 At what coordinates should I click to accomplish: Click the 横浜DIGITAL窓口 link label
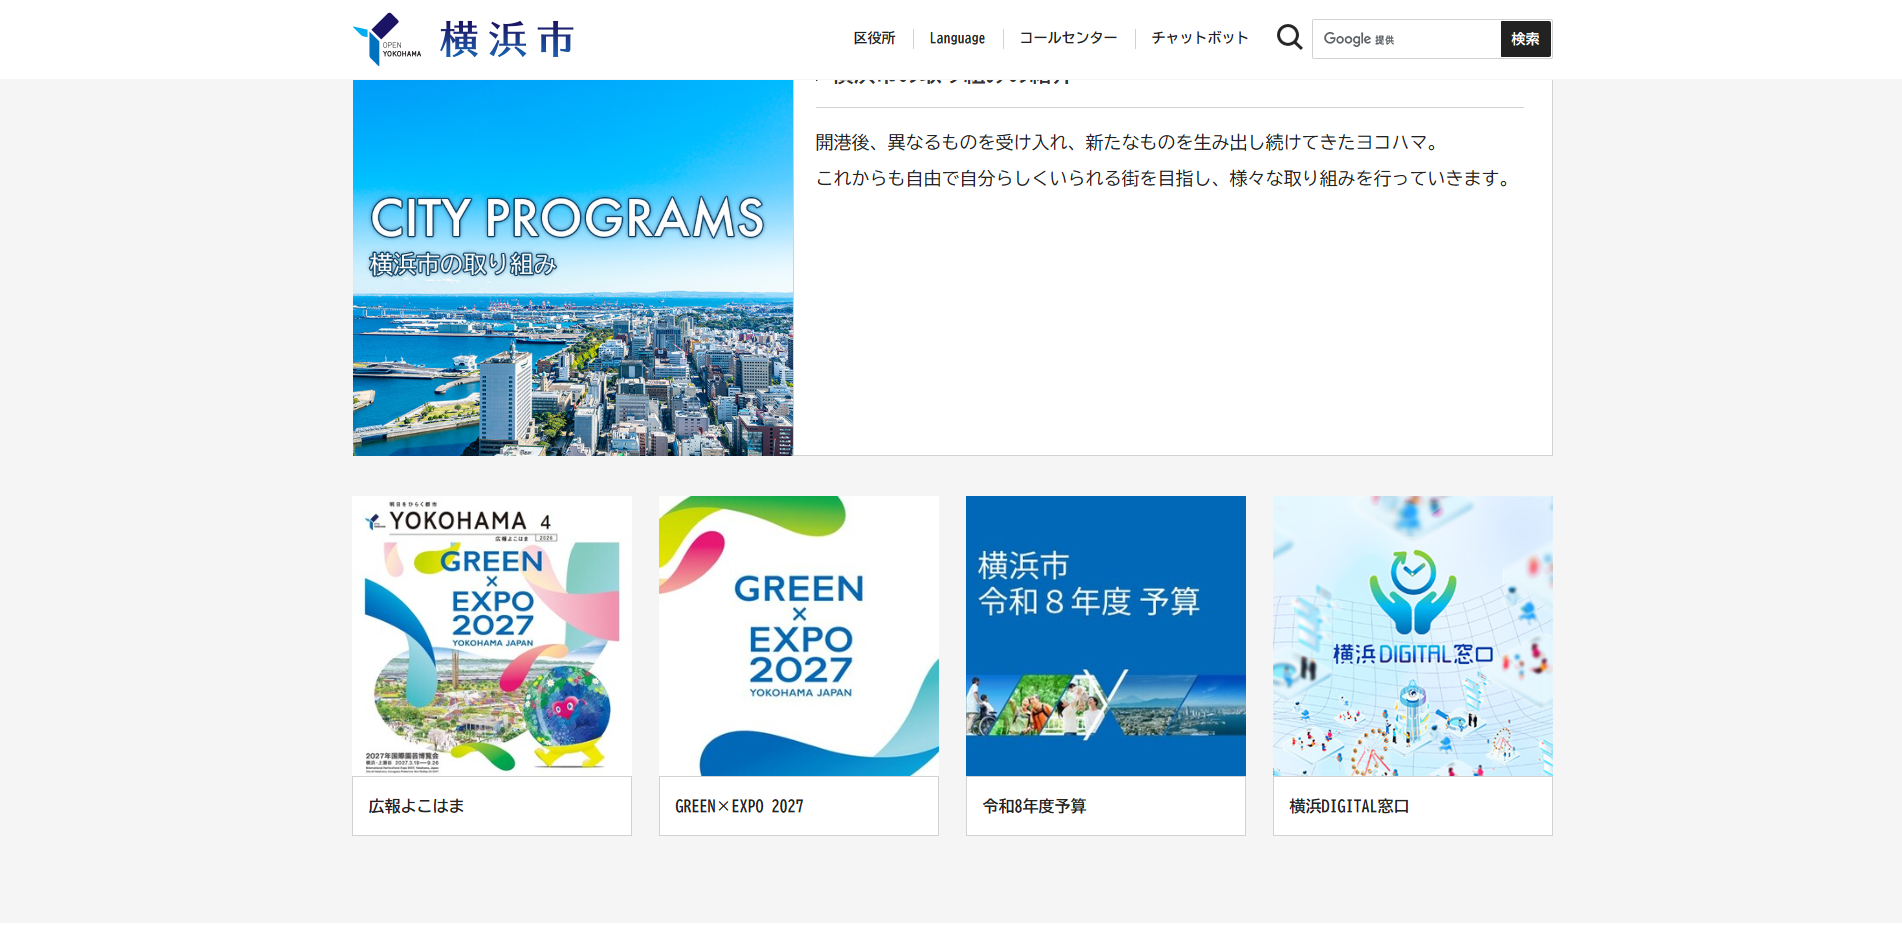tap(1349, 806)
